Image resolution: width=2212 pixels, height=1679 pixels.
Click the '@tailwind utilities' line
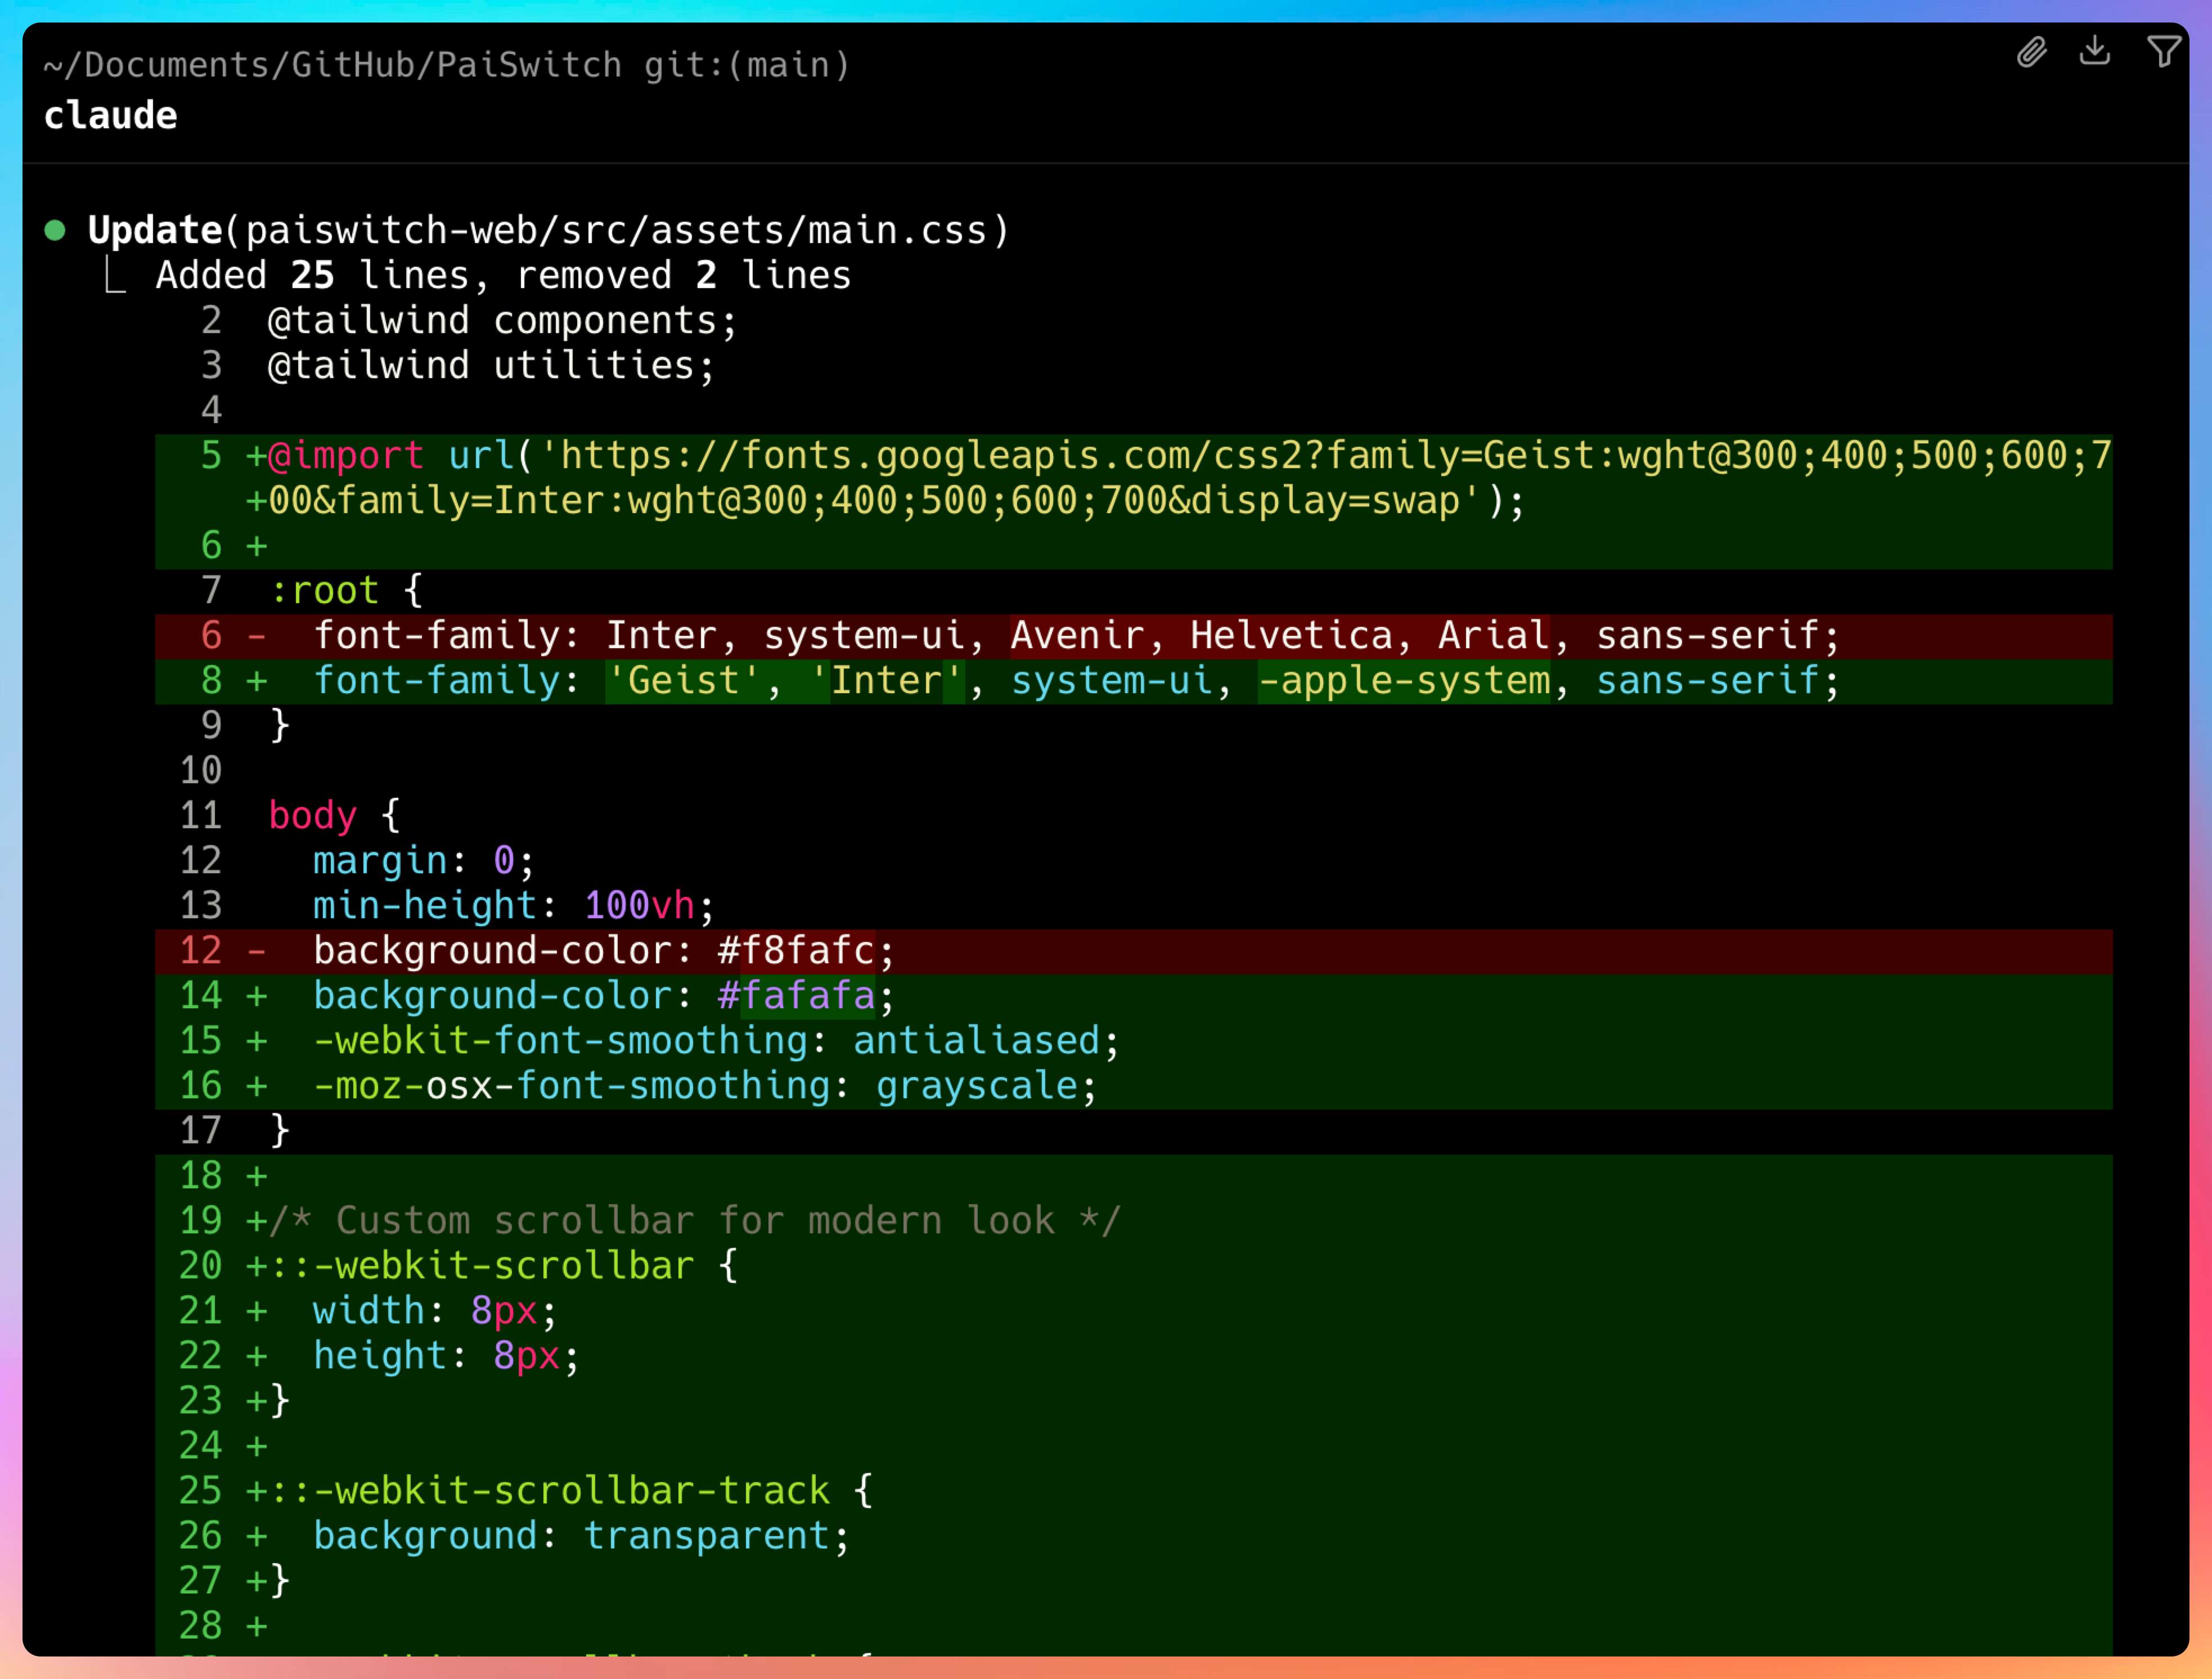[x=491, y=366]
